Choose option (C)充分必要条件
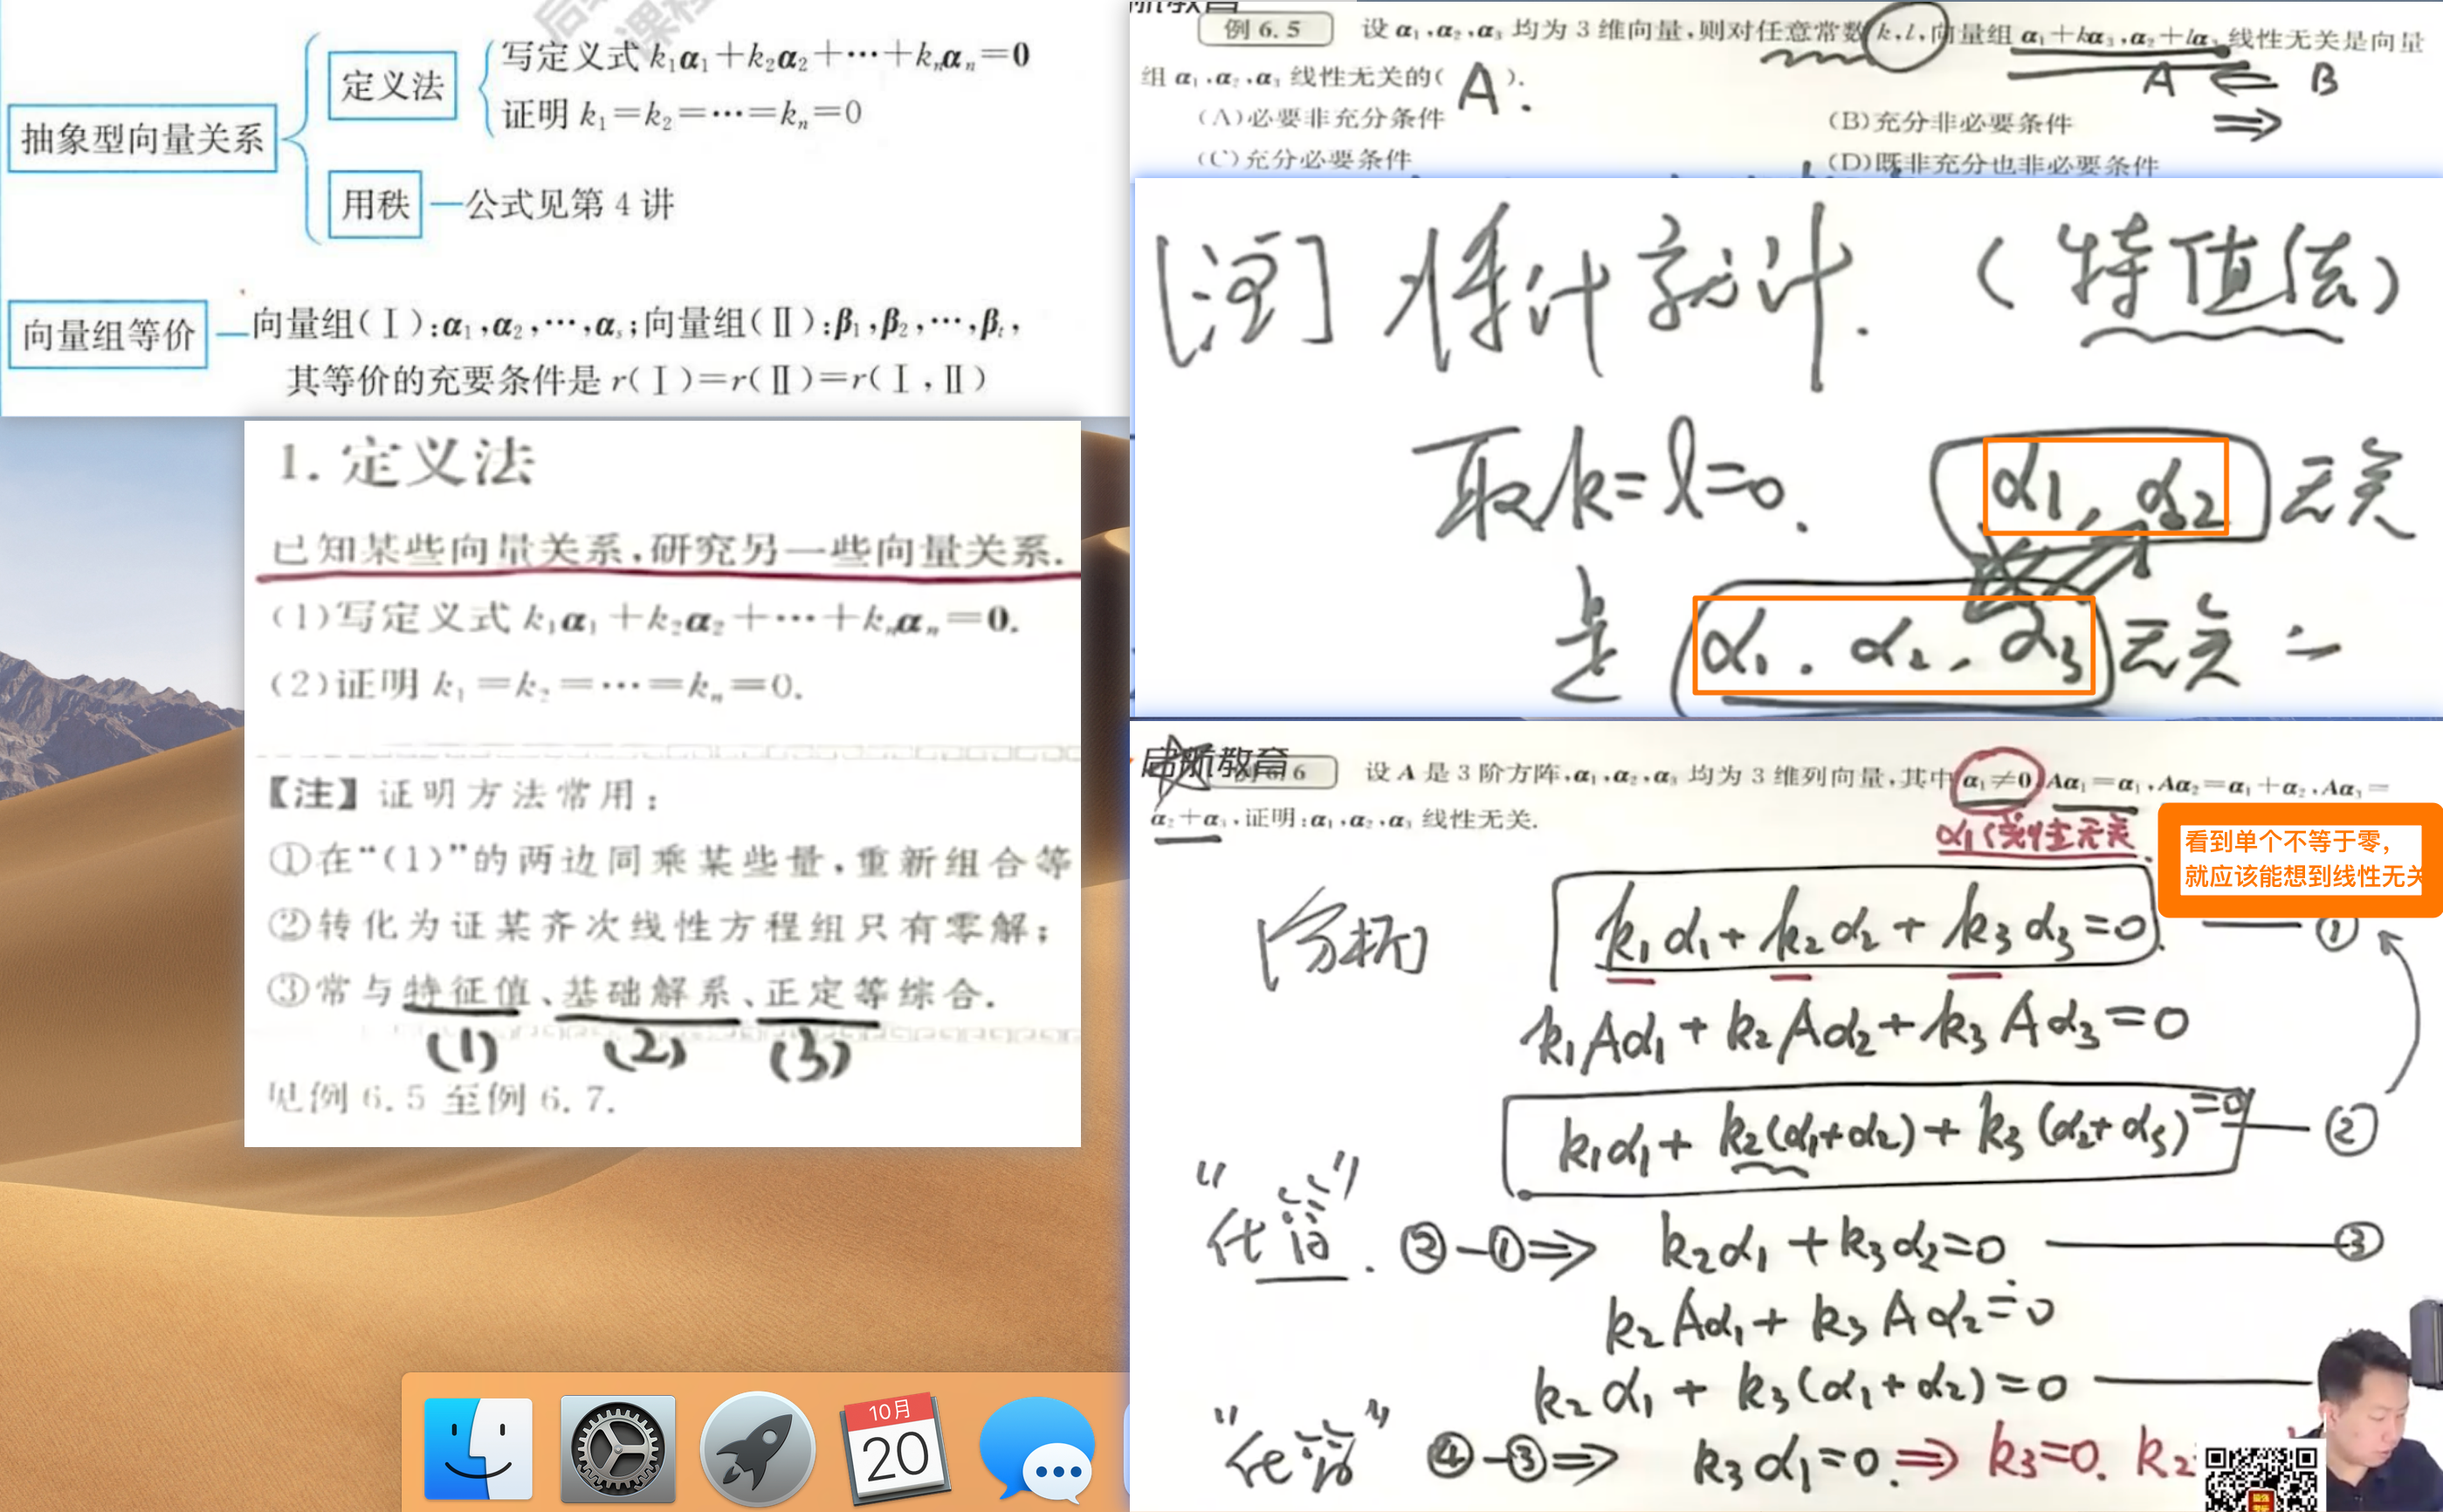The width and height of the screenshot is (2443, 1512). [1304, 158]
